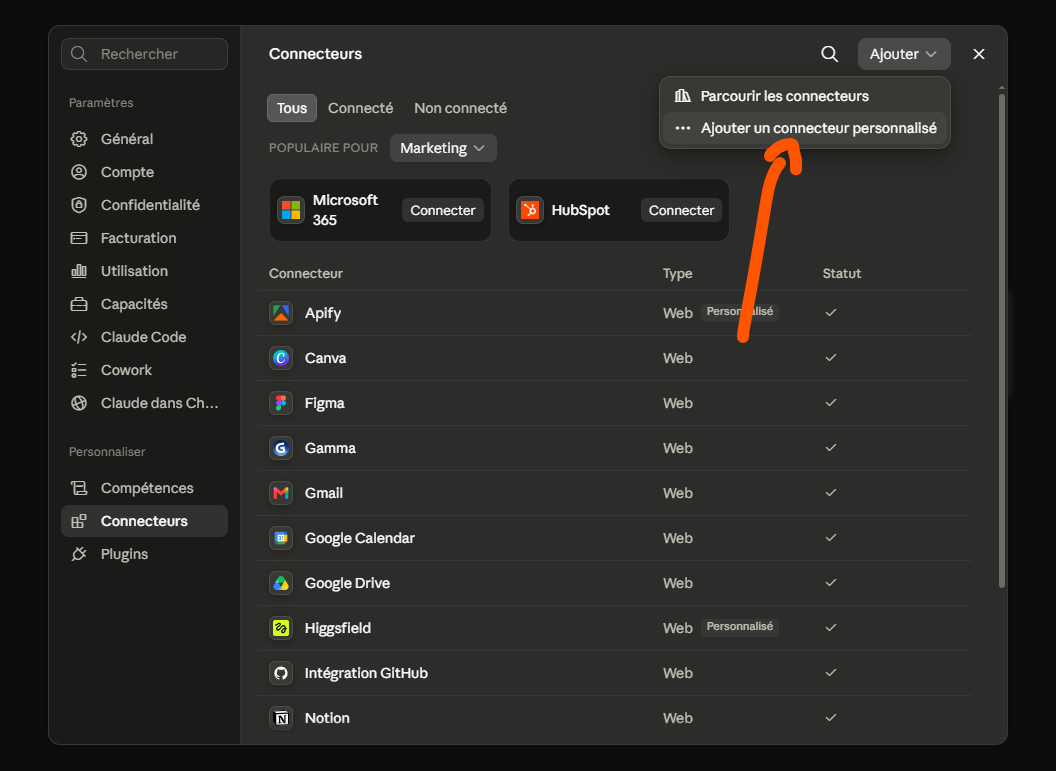
Task: Click the Google Drive connector icon
Action: click(x=281, y=583)
